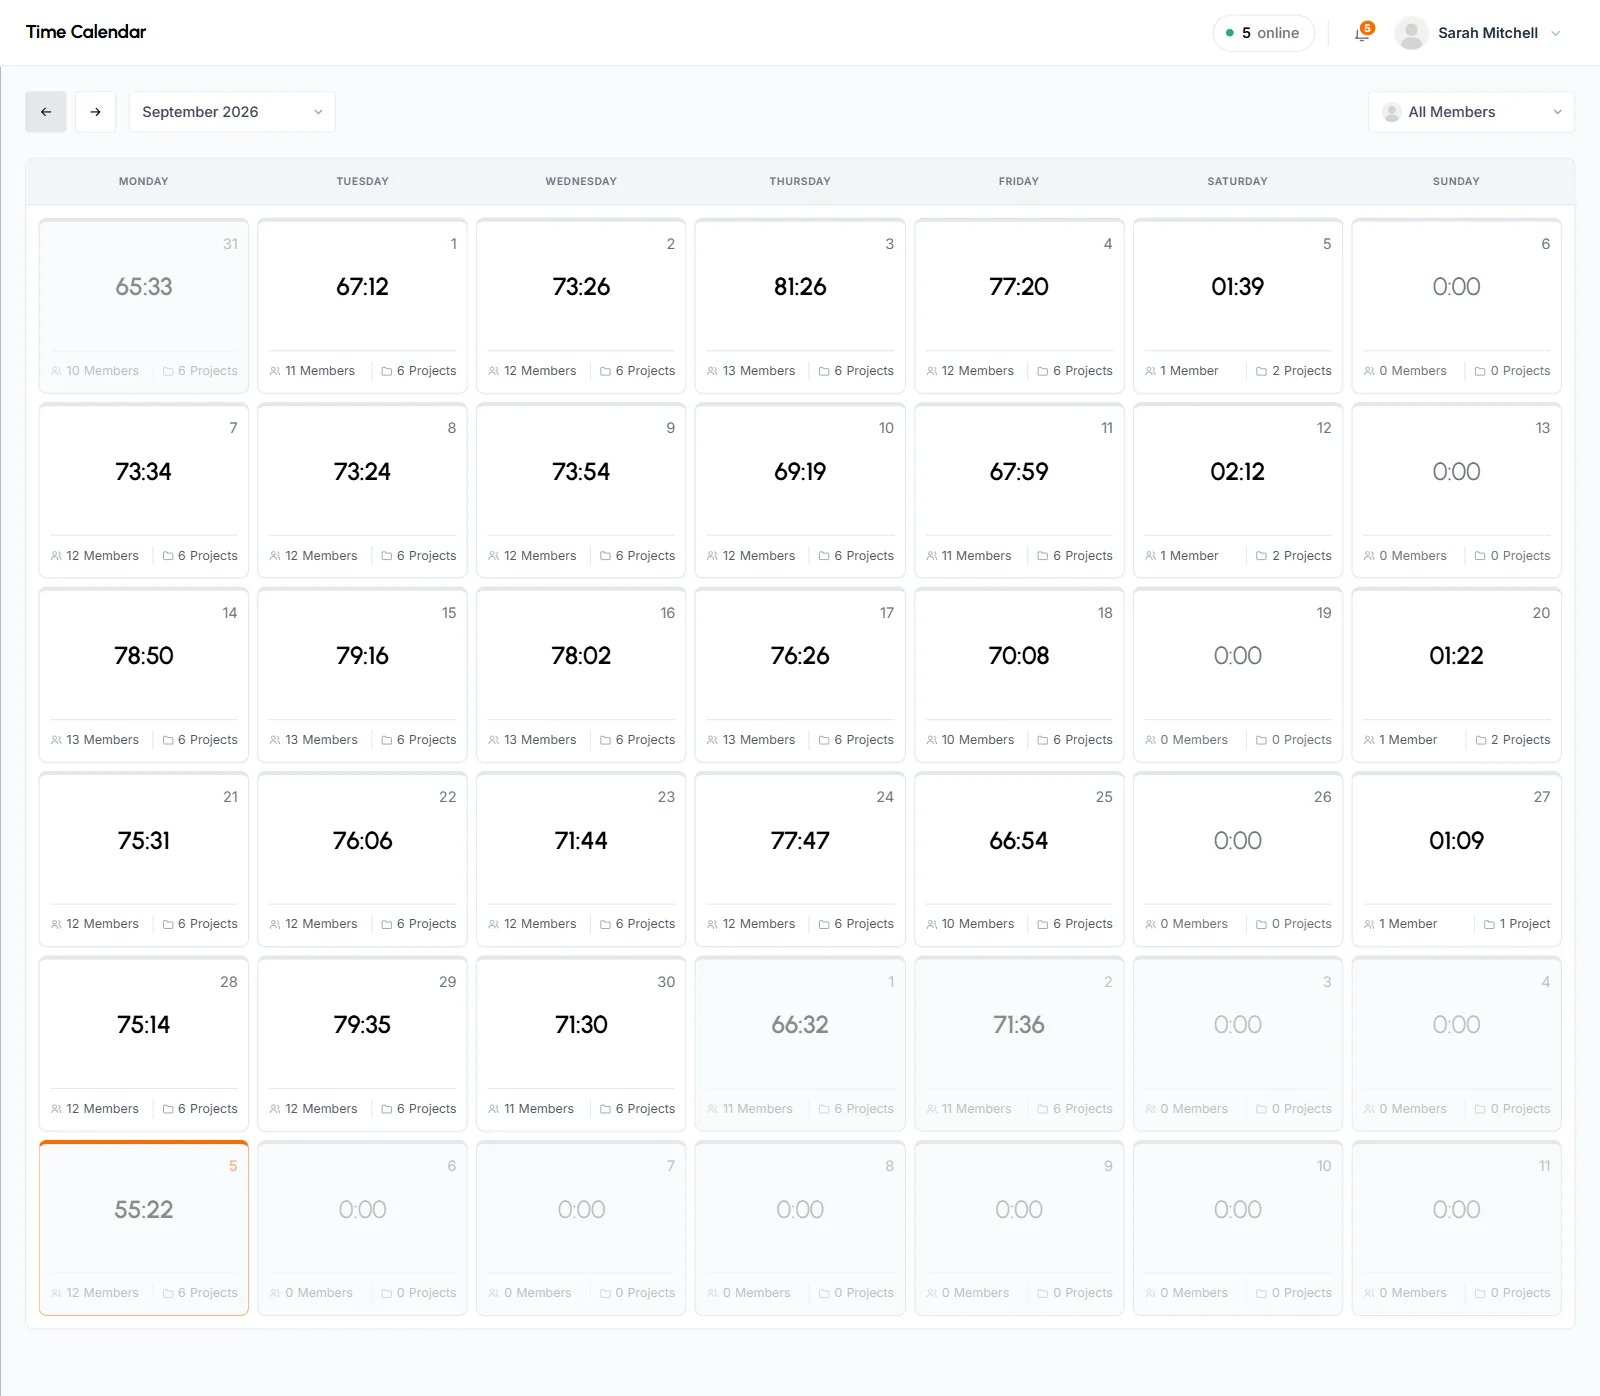Click the 73:26 time on September 2
The width and height of the screenshot is (1600, 1396).
click(581, 287)
